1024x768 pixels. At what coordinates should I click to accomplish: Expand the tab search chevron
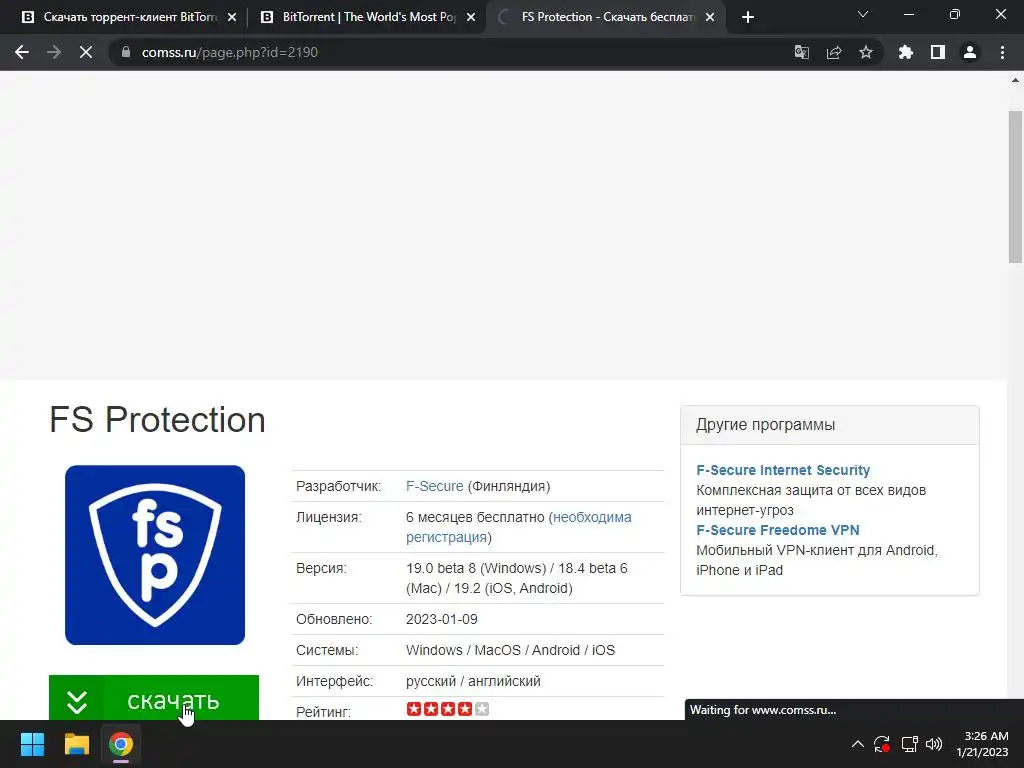(863, 14)
